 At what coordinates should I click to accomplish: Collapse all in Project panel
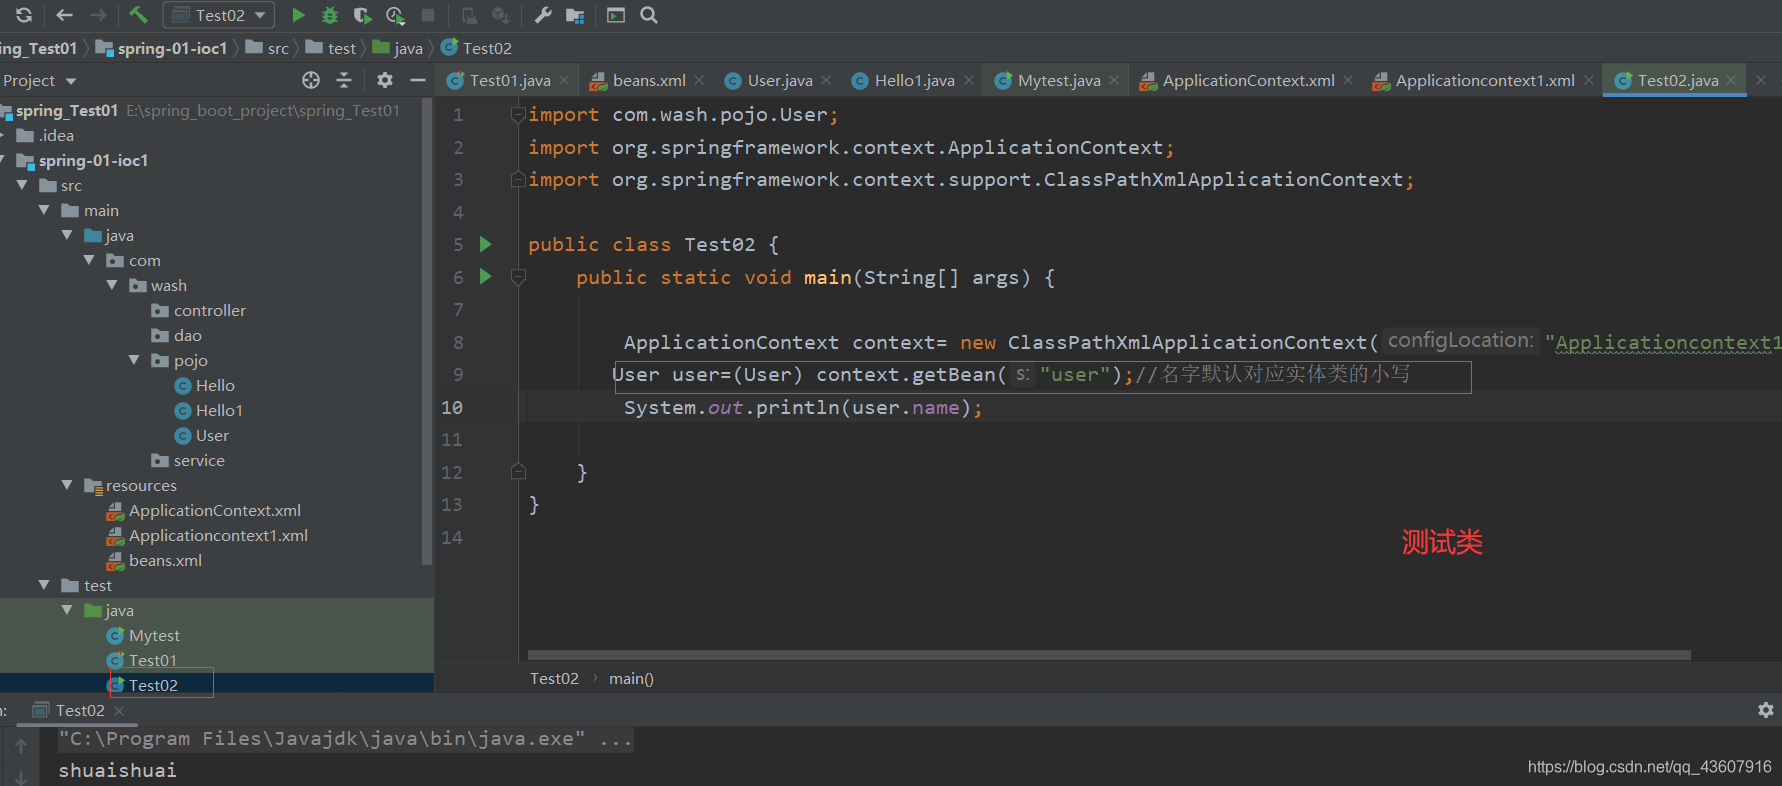click(x=344, y=80)
